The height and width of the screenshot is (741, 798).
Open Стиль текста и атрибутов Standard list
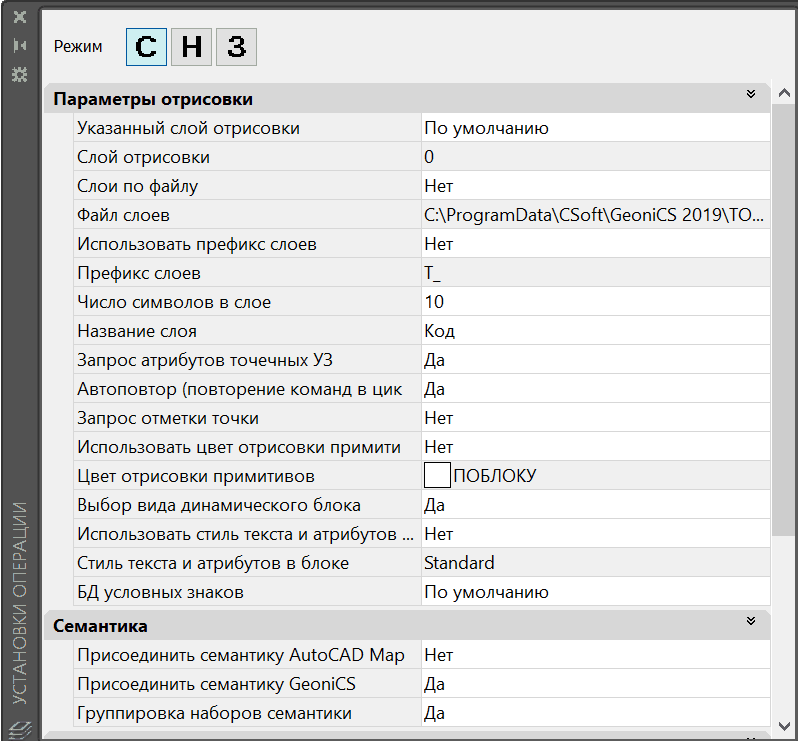(595, 563)
